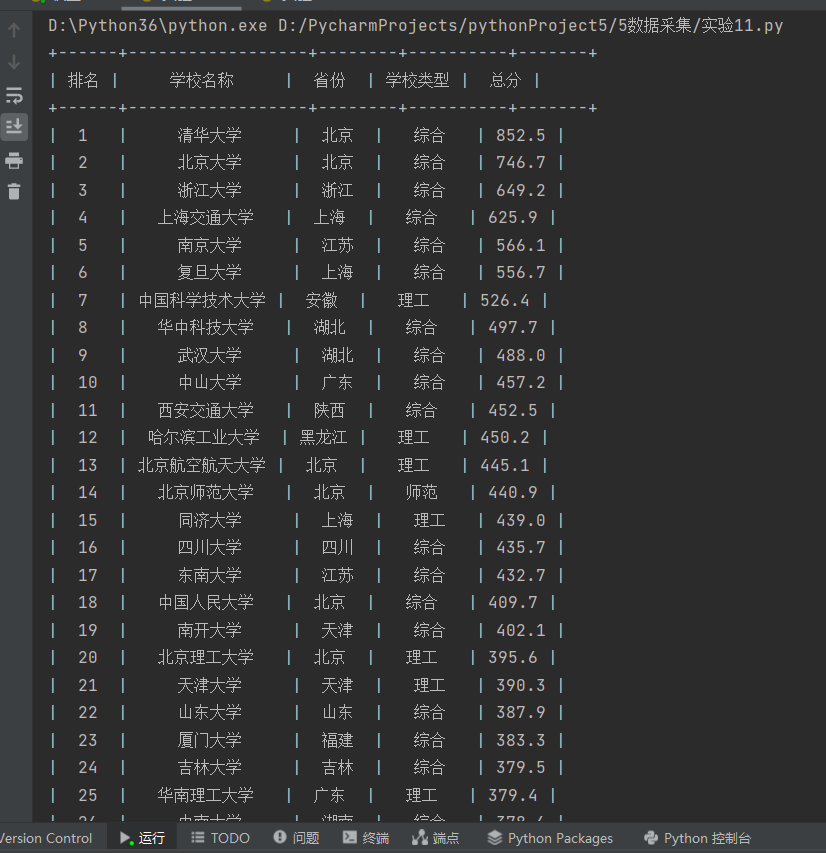
Task: Click 山东大学 school name
Action: click(209, 712)
